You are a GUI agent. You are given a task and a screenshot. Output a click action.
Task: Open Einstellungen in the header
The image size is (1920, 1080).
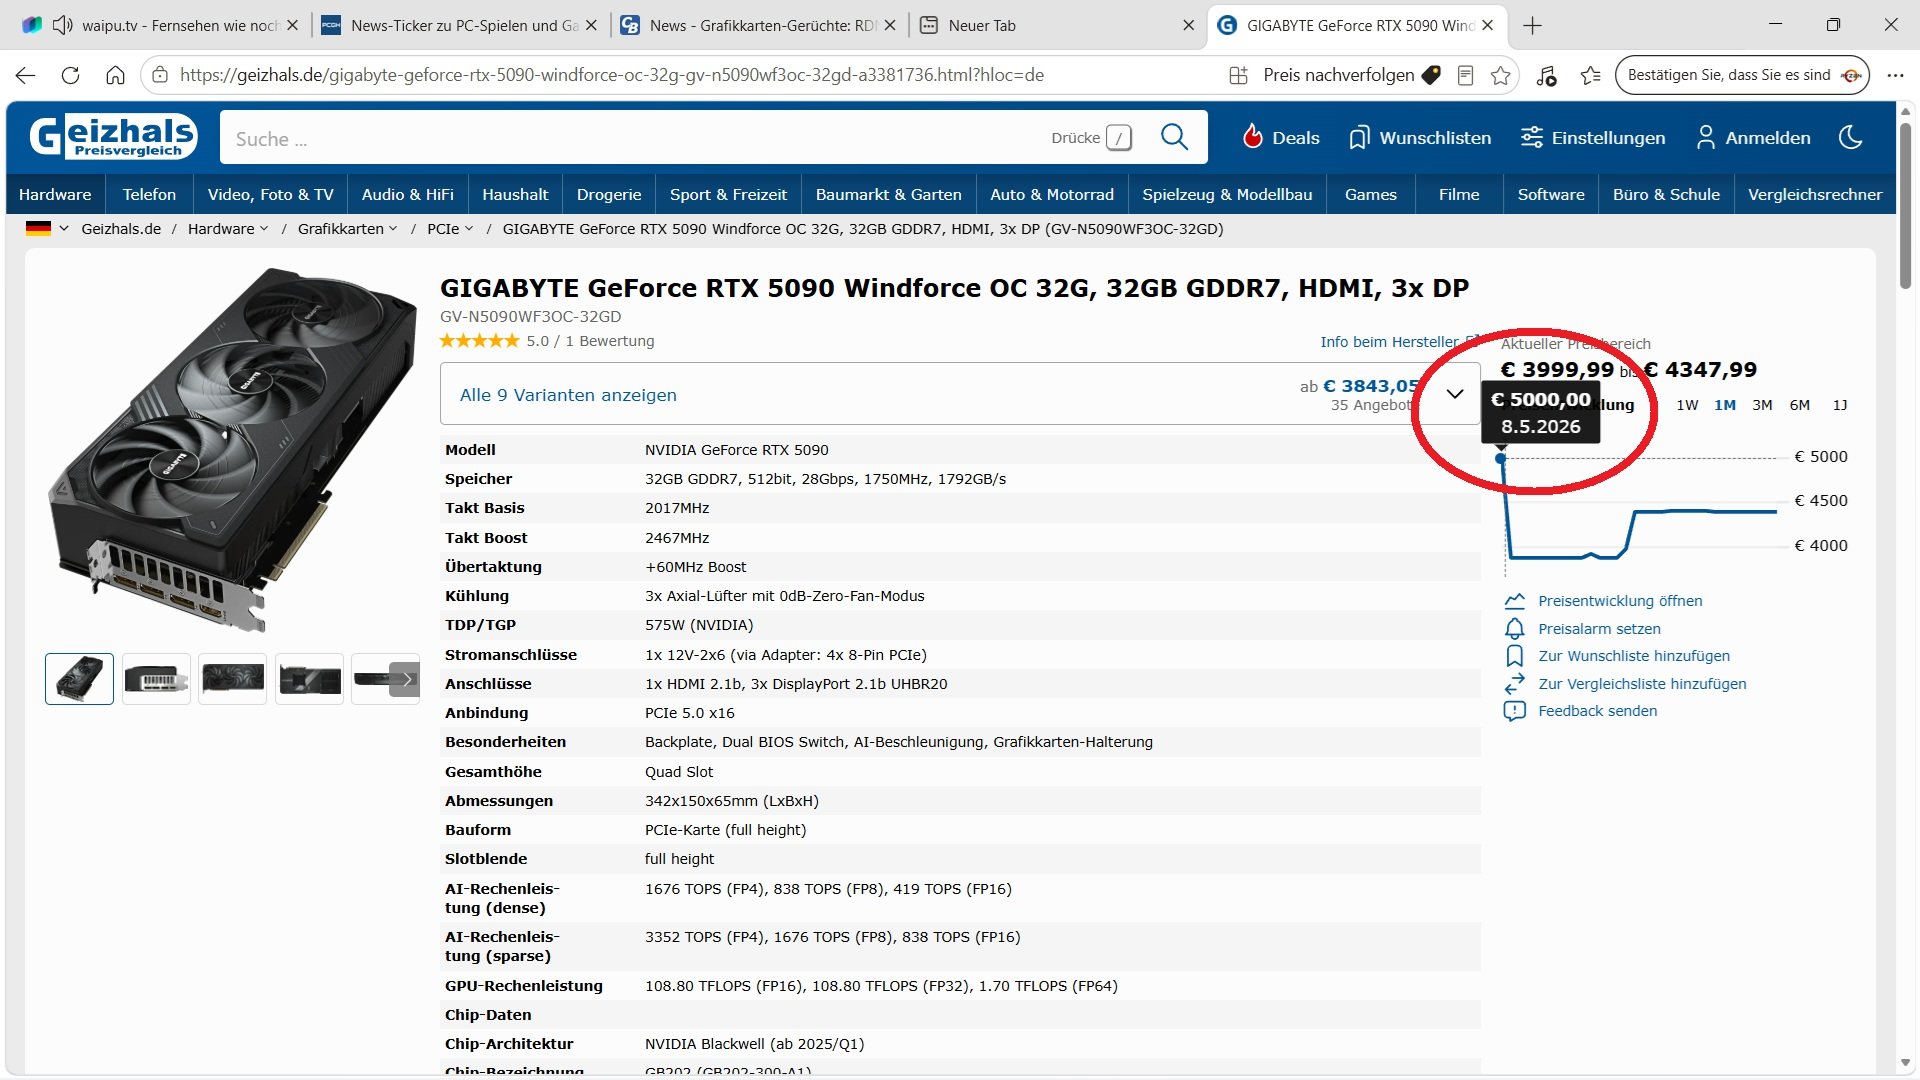pos(1593,138)
